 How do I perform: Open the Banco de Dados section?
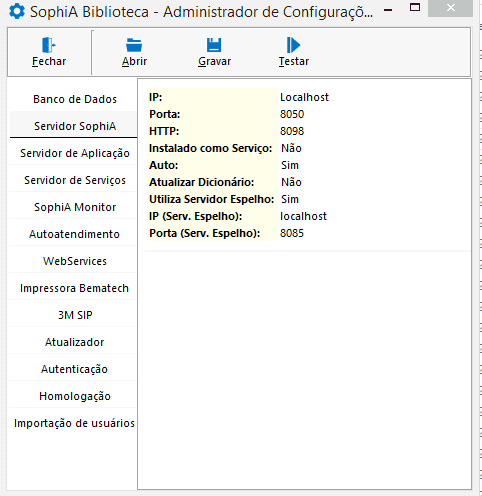coord(75,99)
